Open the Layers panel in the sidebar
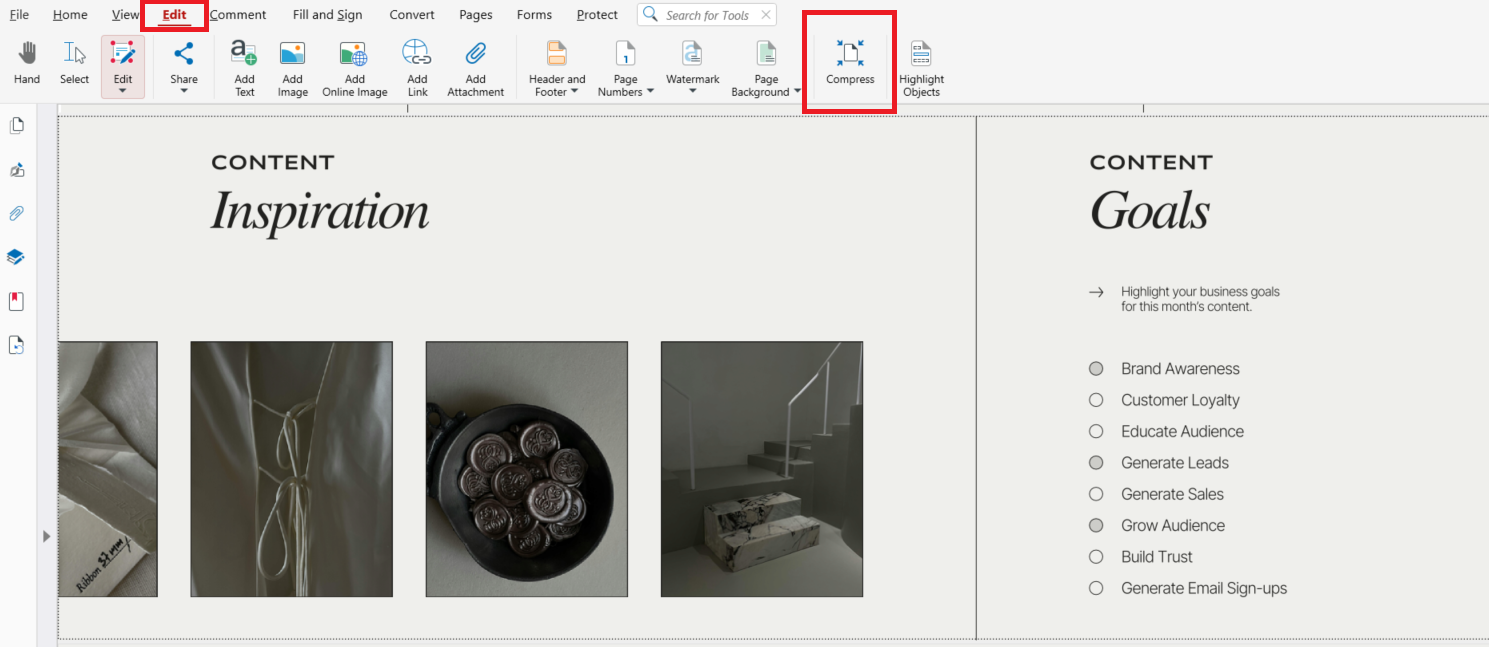 [15, 257]
